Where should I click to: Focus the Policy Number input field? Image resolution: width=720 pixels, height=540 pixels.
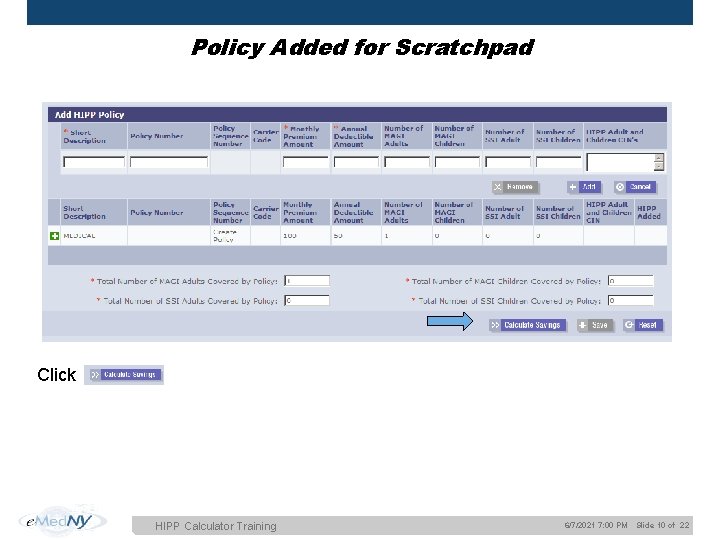click(169, 162)
